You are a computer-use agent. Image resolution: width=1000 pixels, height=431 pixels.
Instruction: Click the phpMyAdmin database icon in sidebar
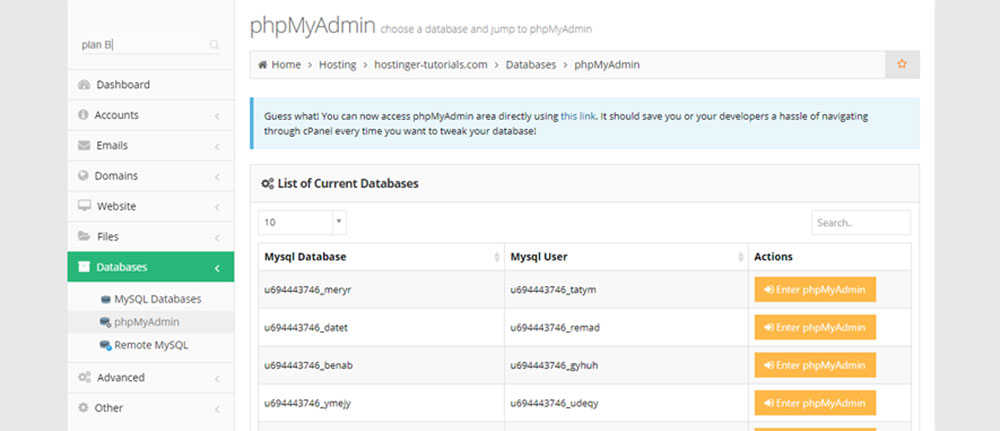click(x=105, y=323)
